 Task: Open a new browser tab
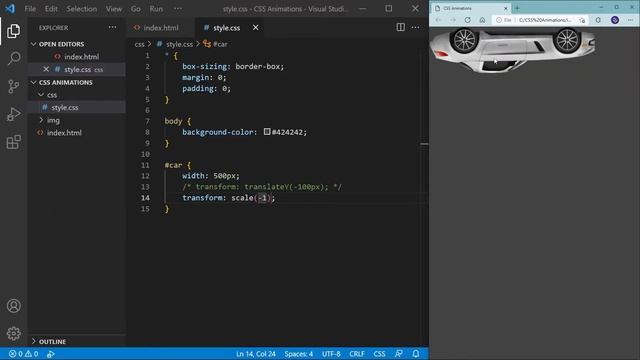[x=517, y=8]
